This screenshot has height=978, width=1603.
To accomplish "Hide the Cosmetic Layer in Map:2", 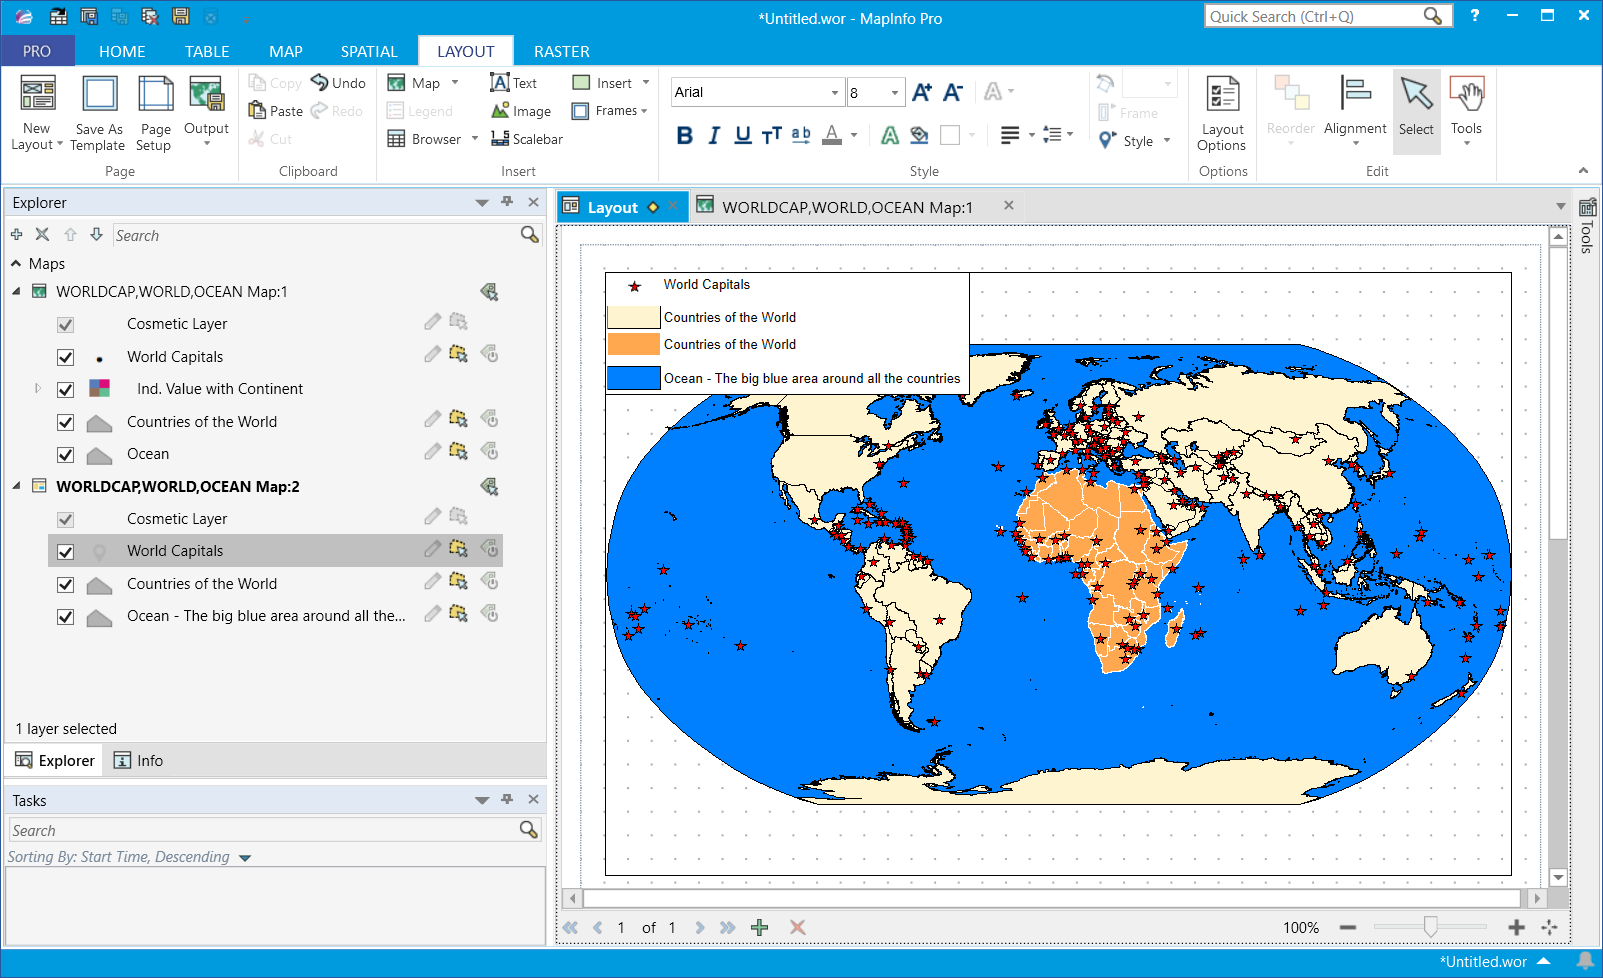I will pyautogui.click(x=65, y=519).
